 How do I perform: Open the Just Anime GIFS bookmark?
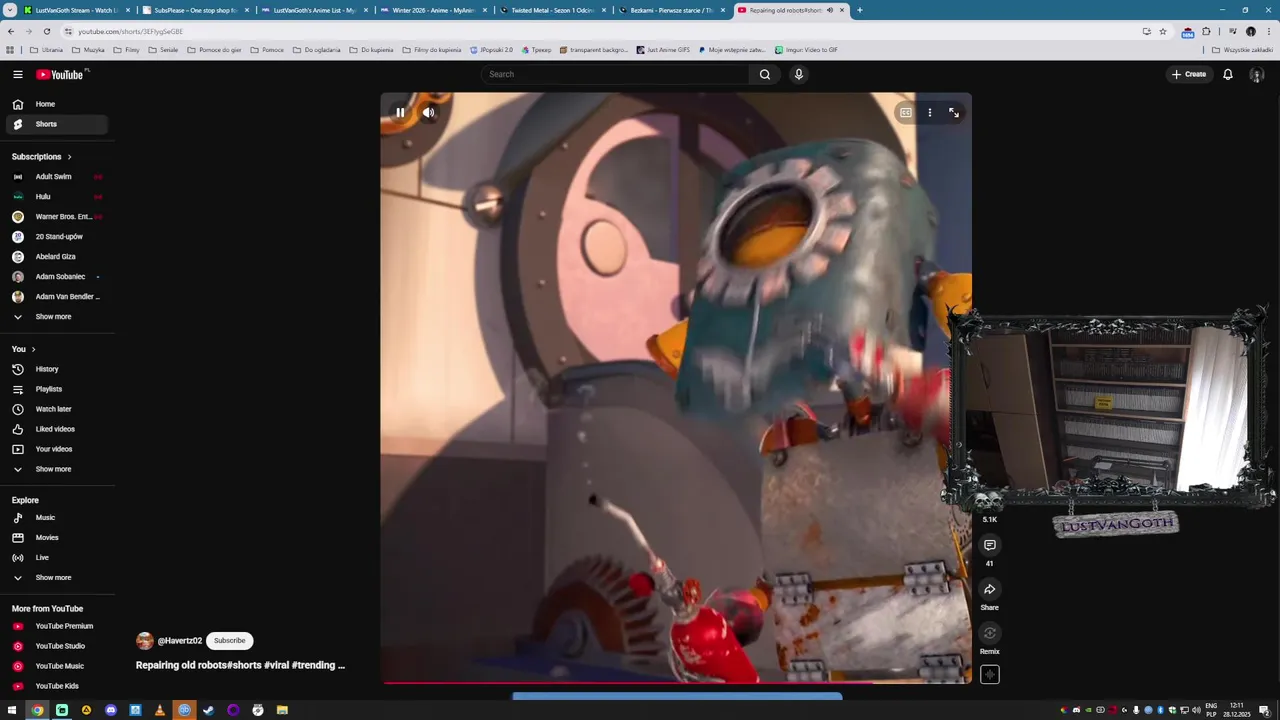(x=663, y=49)
